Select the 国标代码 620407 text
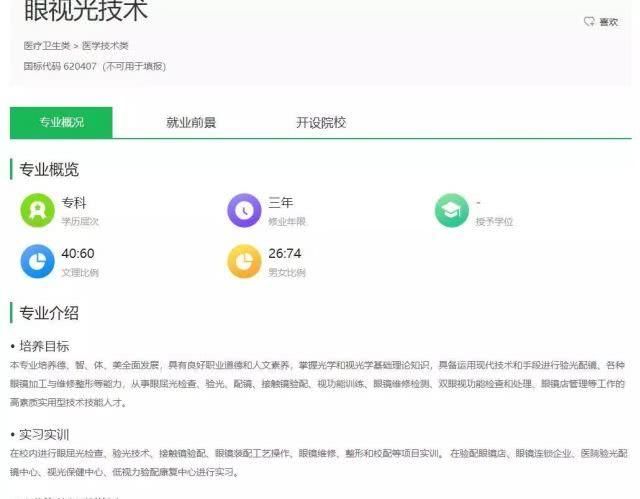The image size is (640, 499). [x=60, y=66]
